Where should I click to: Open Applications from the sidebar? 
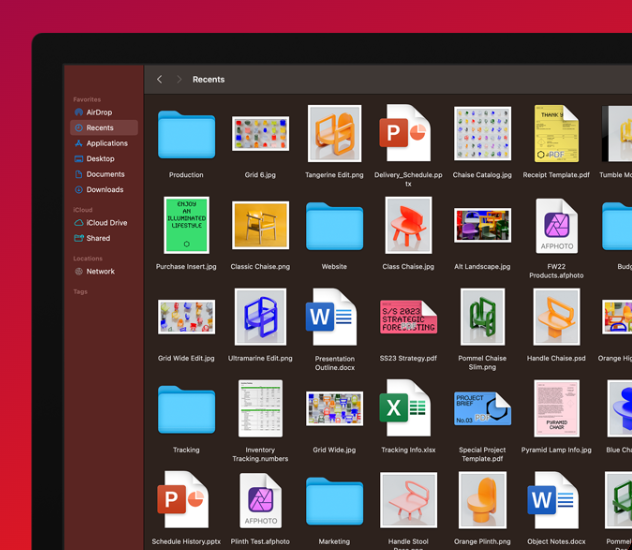coord(104,143)
